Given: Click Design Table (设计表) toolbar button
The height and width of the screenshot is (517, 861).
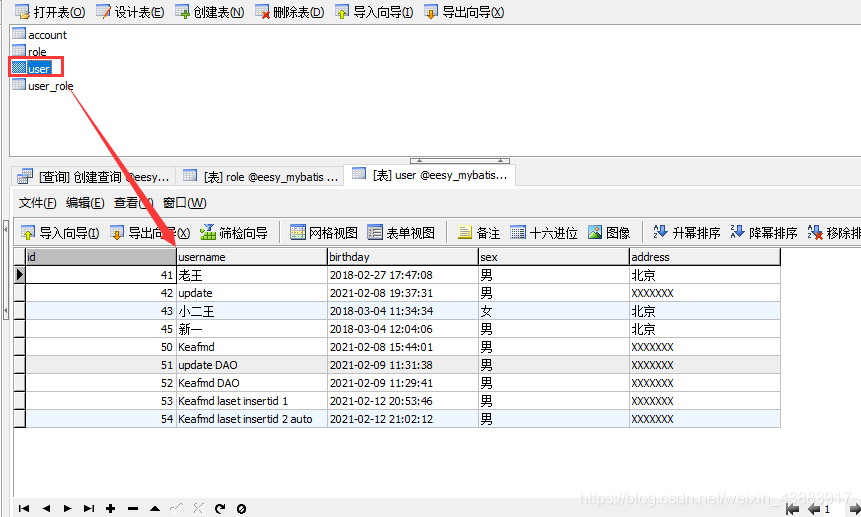Looking at the screenshot, I should tap(130, 12).
